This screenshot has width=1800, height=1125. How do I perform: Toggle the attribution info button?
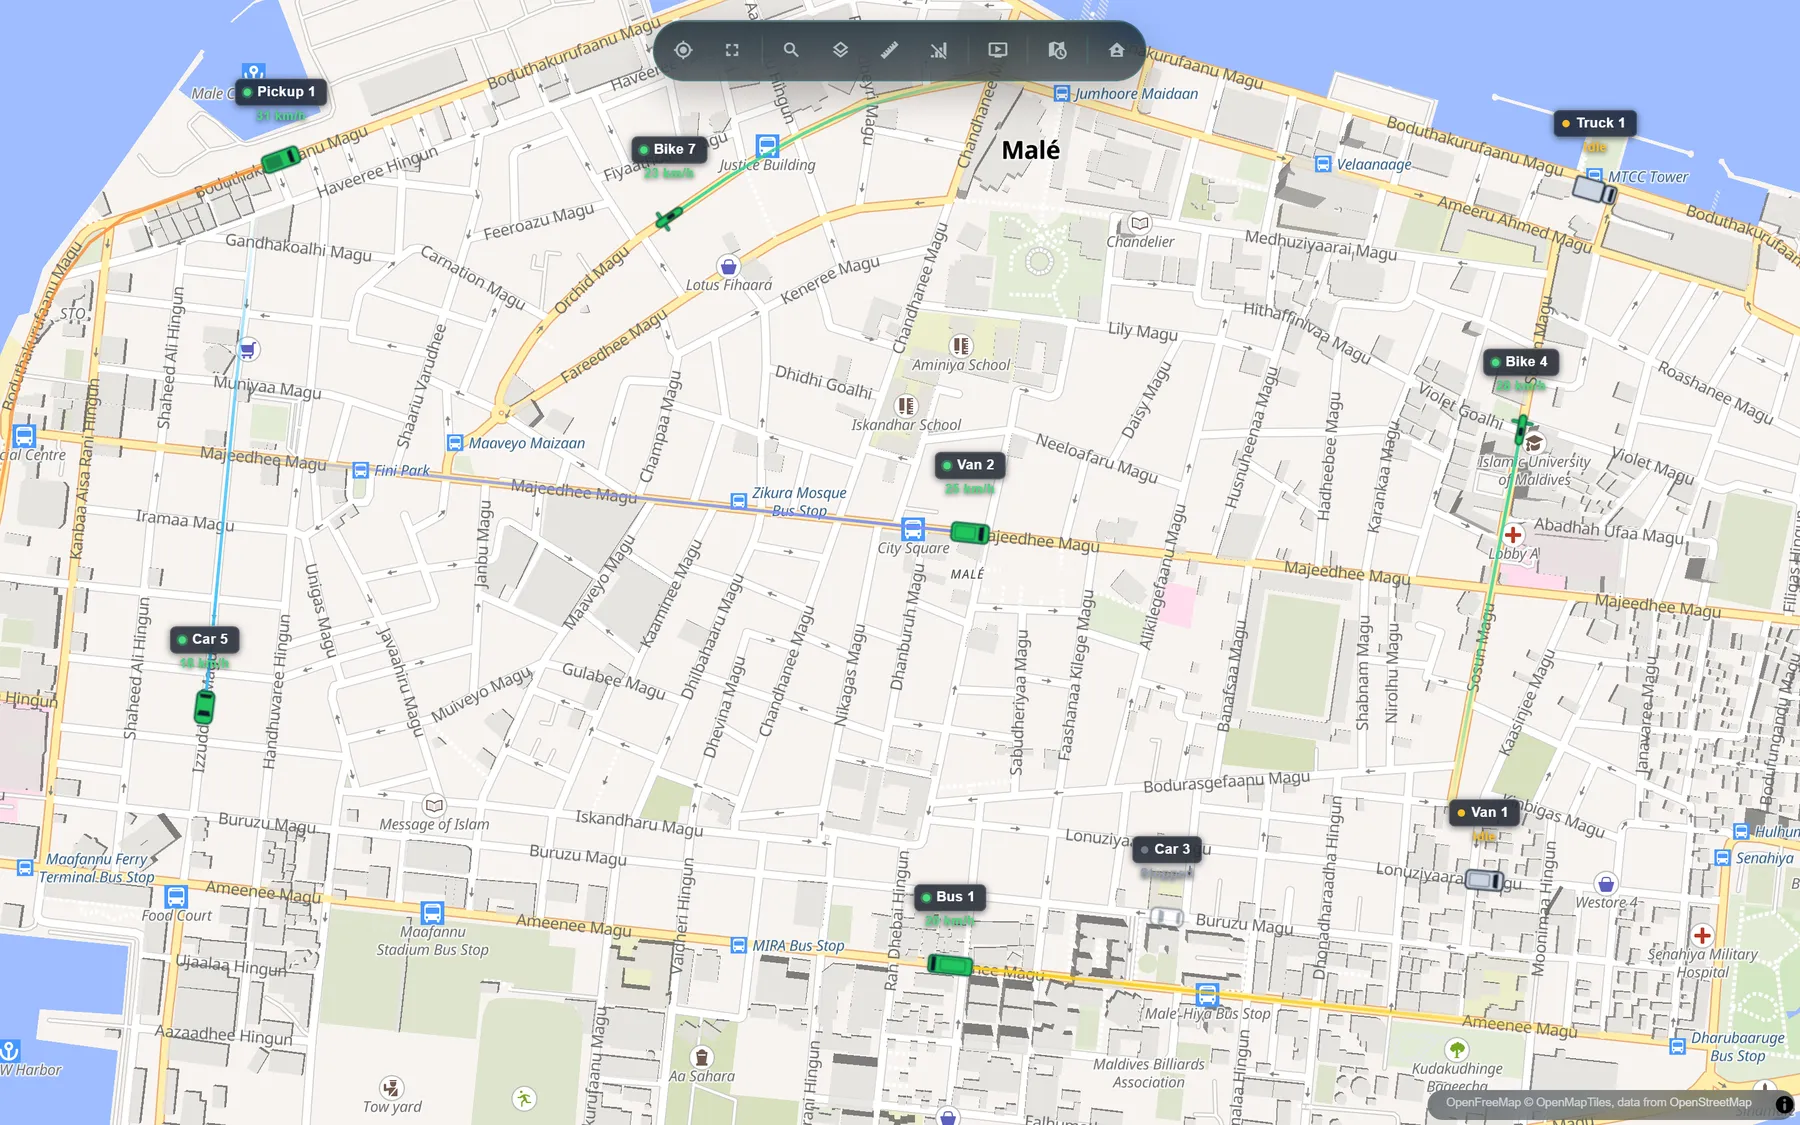tap(1784, 1105)
